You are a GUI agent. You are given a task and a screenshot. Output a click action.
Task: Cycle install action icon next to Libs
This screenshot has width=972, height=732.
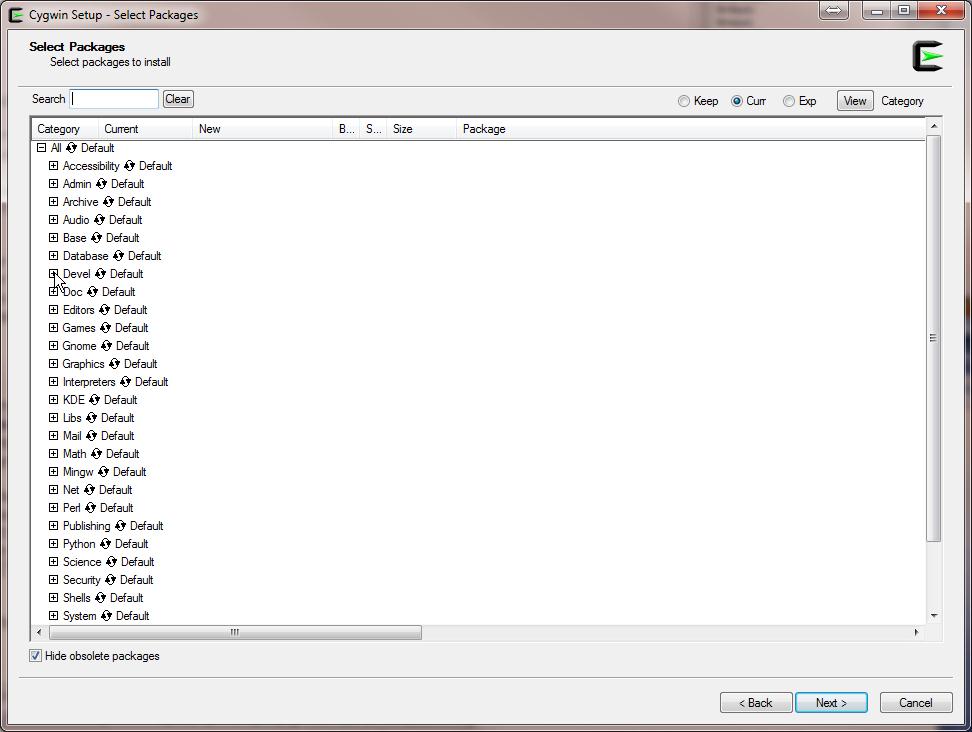pyautogui.click(x=91, y=418)
